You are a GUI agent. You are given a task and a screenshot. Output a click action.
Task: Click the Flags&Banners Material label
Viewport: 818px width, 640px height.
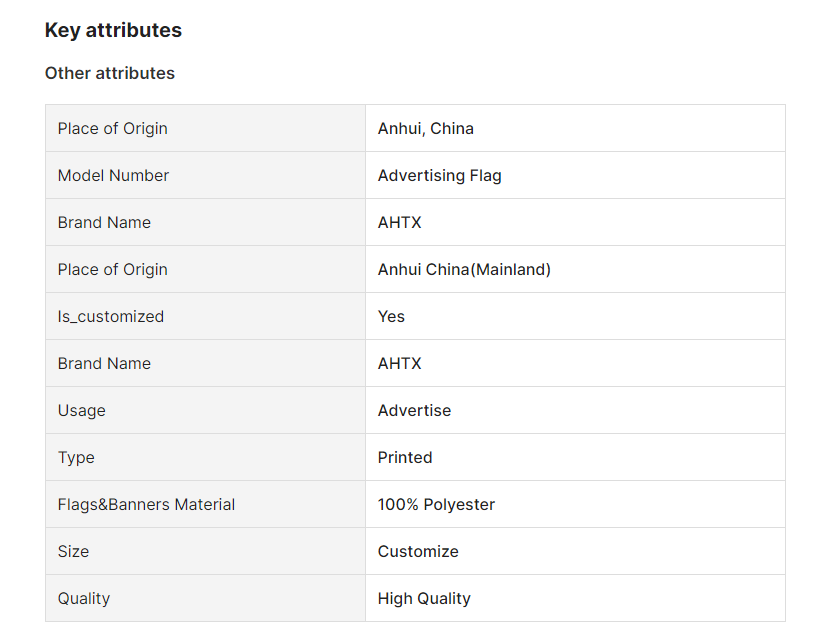[x=146, y=504]
